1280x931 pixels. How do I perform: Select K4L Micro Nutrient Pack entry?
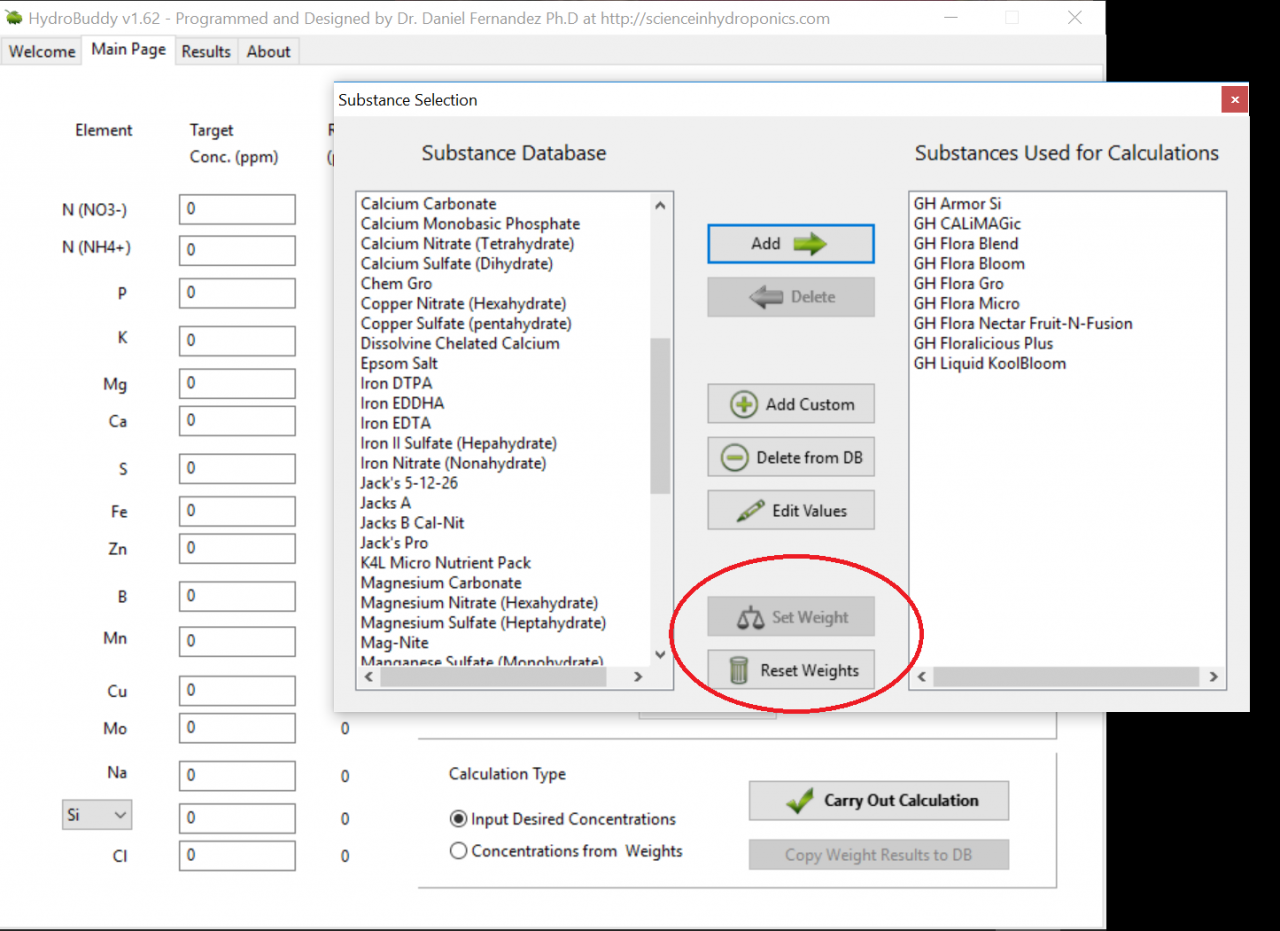[445, 563]
